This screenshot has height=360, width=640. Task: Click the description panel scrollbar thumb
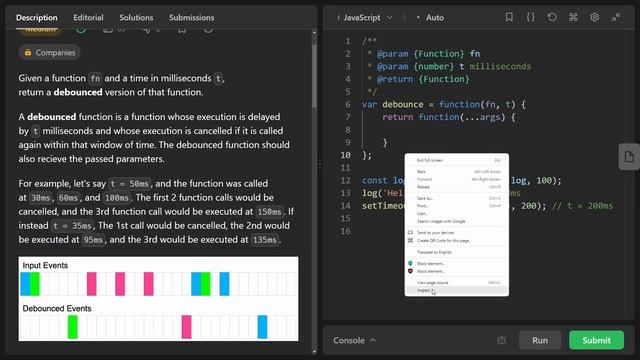click(x=314, y=76)
